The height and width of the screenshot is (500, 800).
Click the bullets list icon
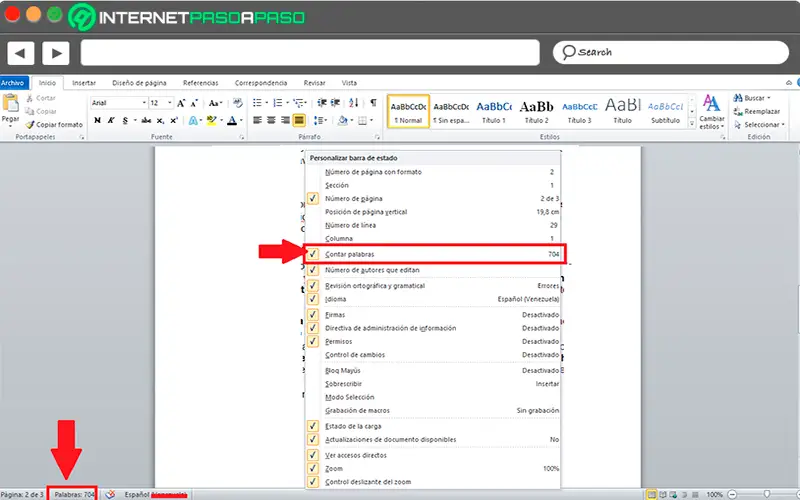coord(257,103)
